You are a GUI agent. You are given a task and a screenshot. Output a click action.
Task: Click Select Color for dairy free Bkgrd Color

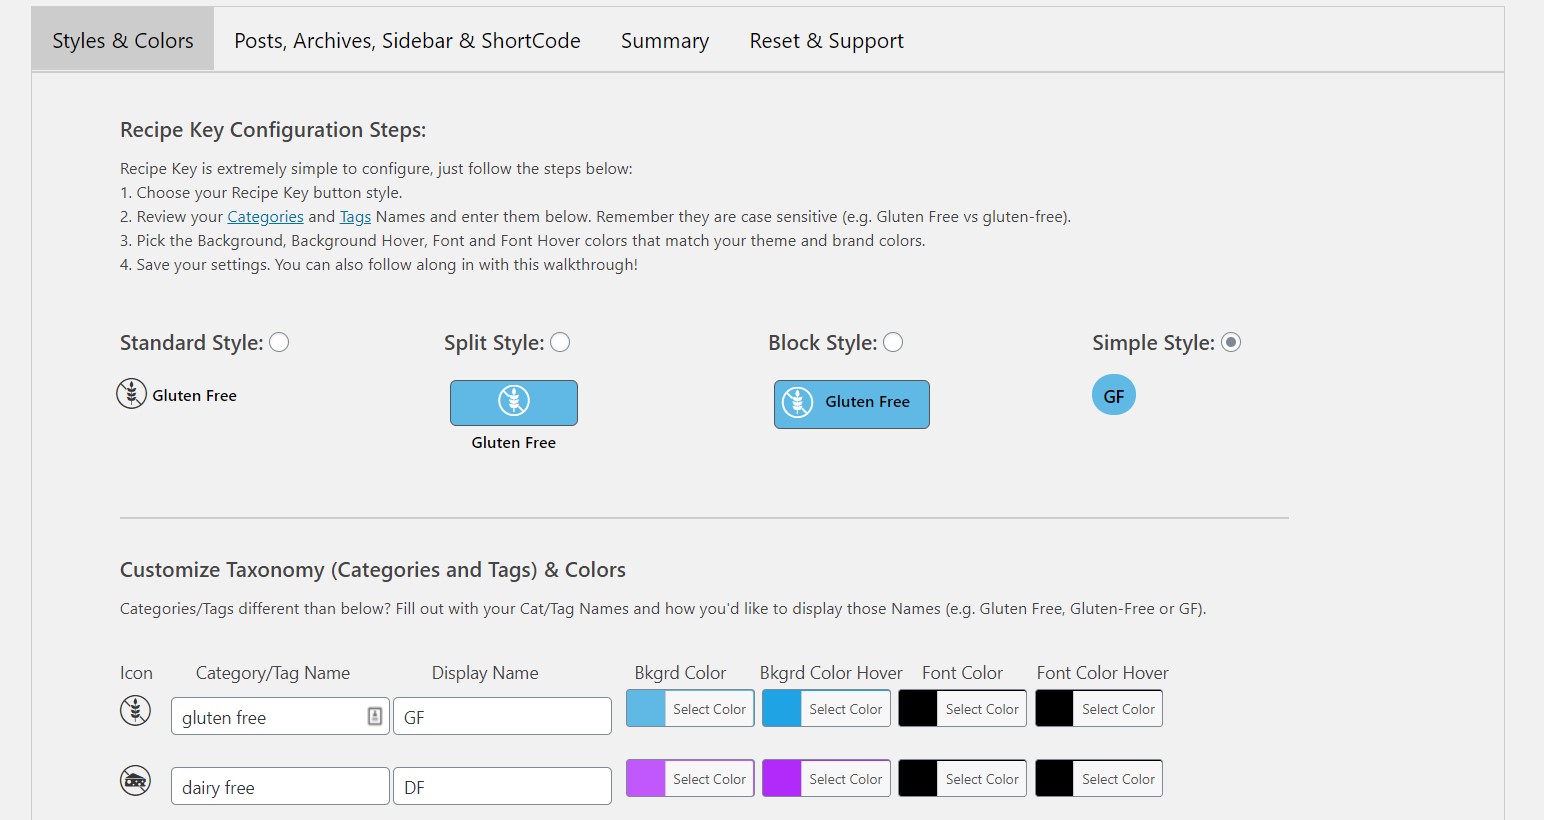tap(709, 779)
